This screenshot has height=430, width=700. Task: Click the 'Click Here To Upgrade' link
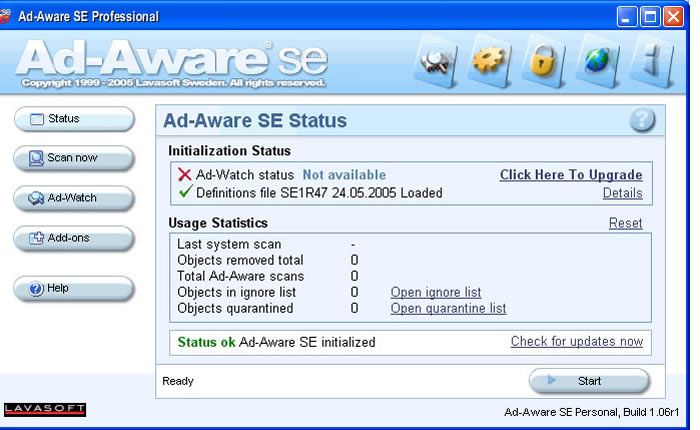(571, 175)
